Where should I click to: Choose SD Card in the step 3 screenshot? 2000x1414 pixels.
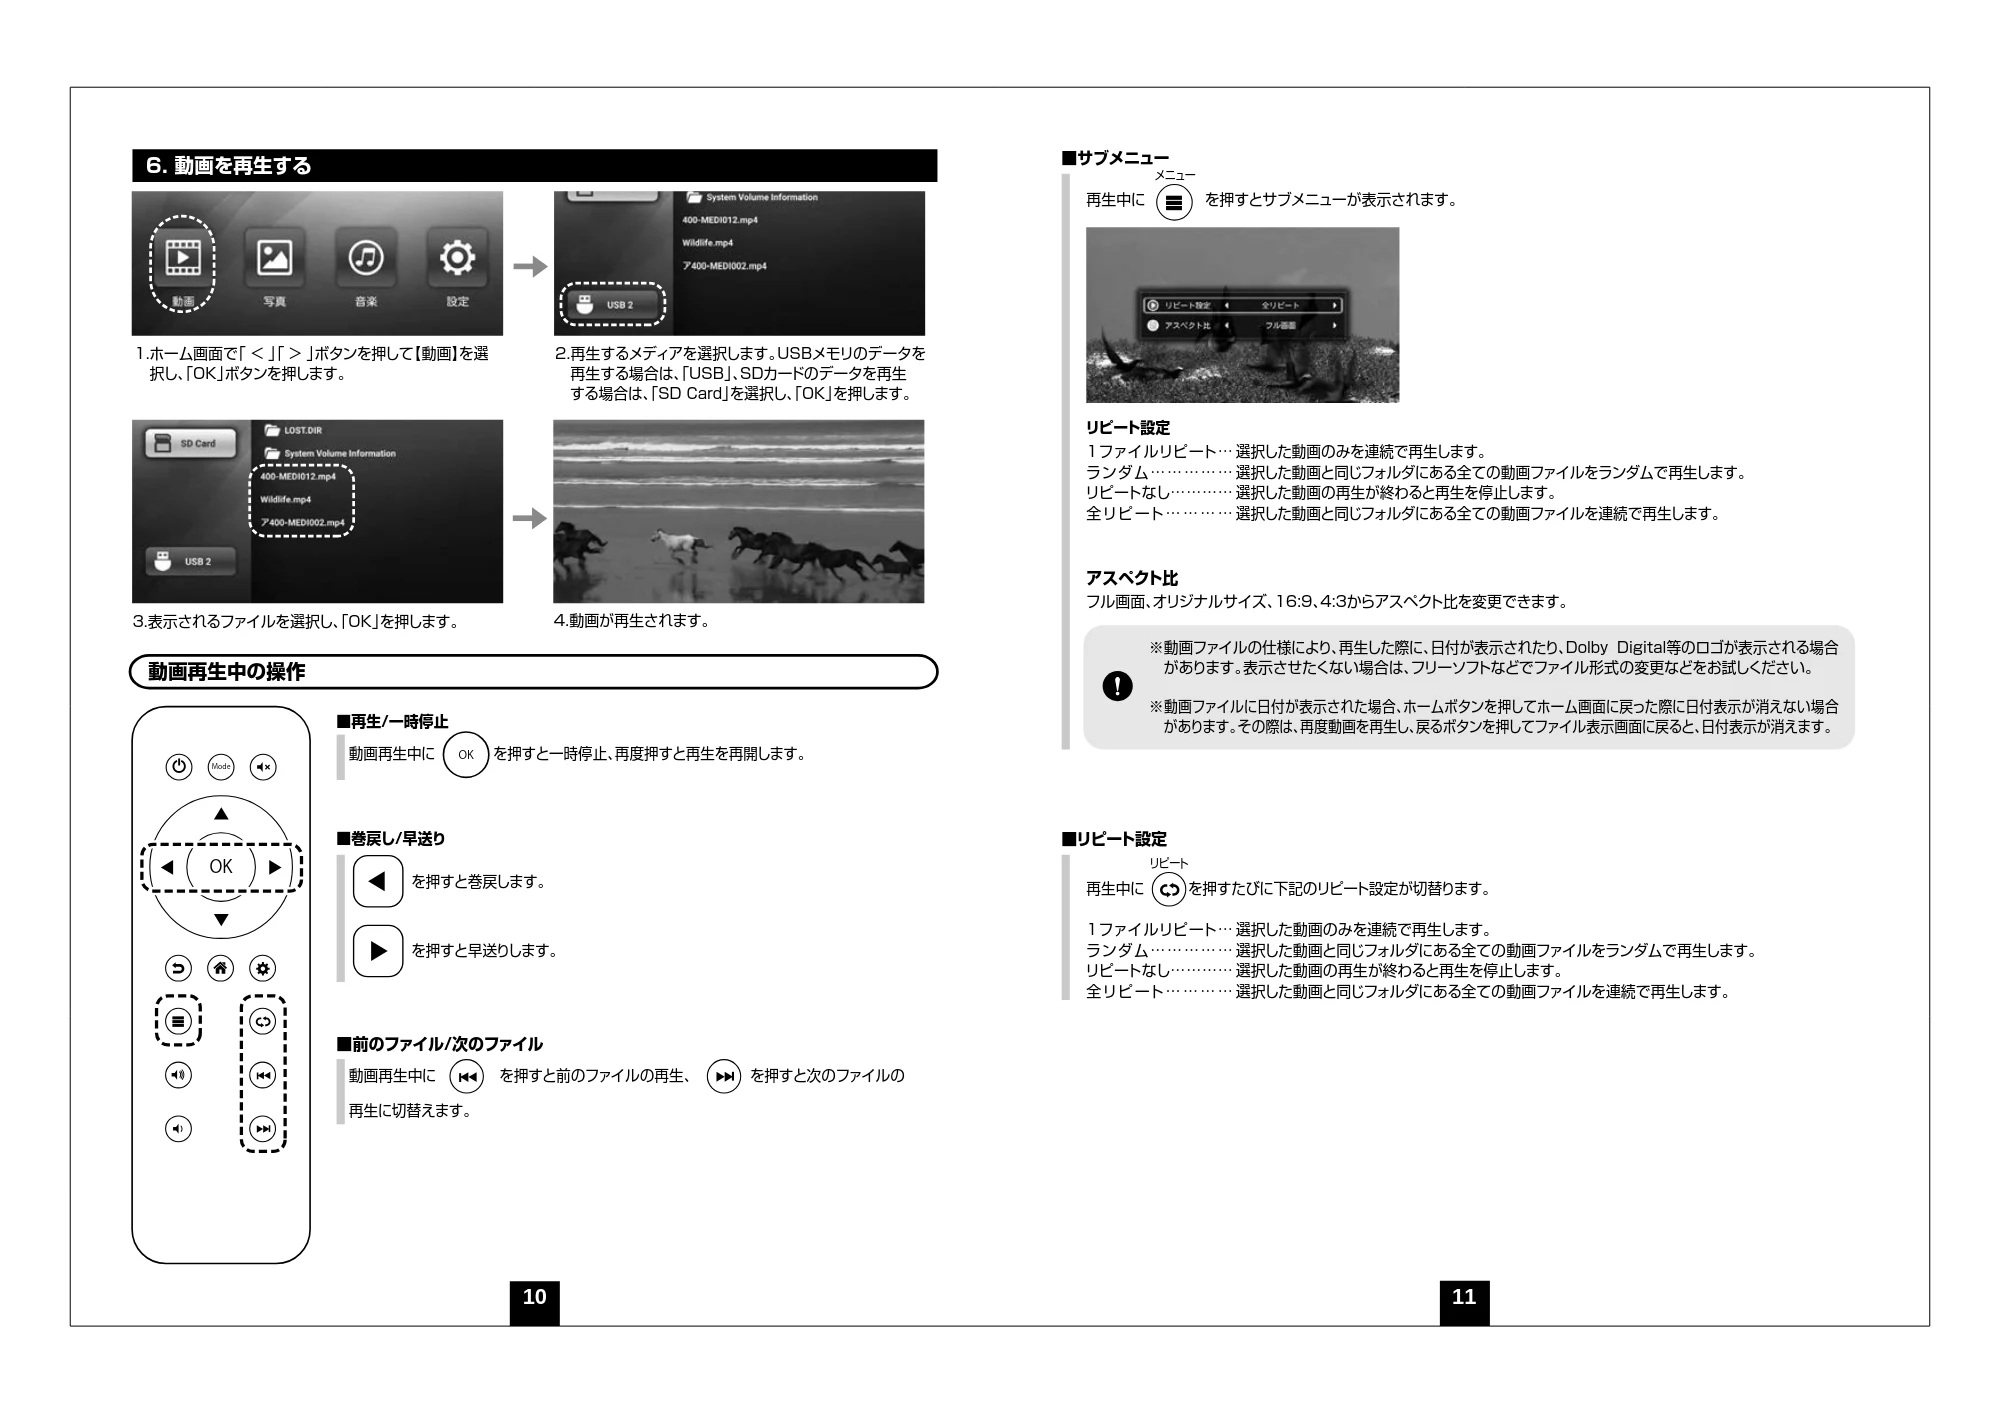[x=190, y=443]
